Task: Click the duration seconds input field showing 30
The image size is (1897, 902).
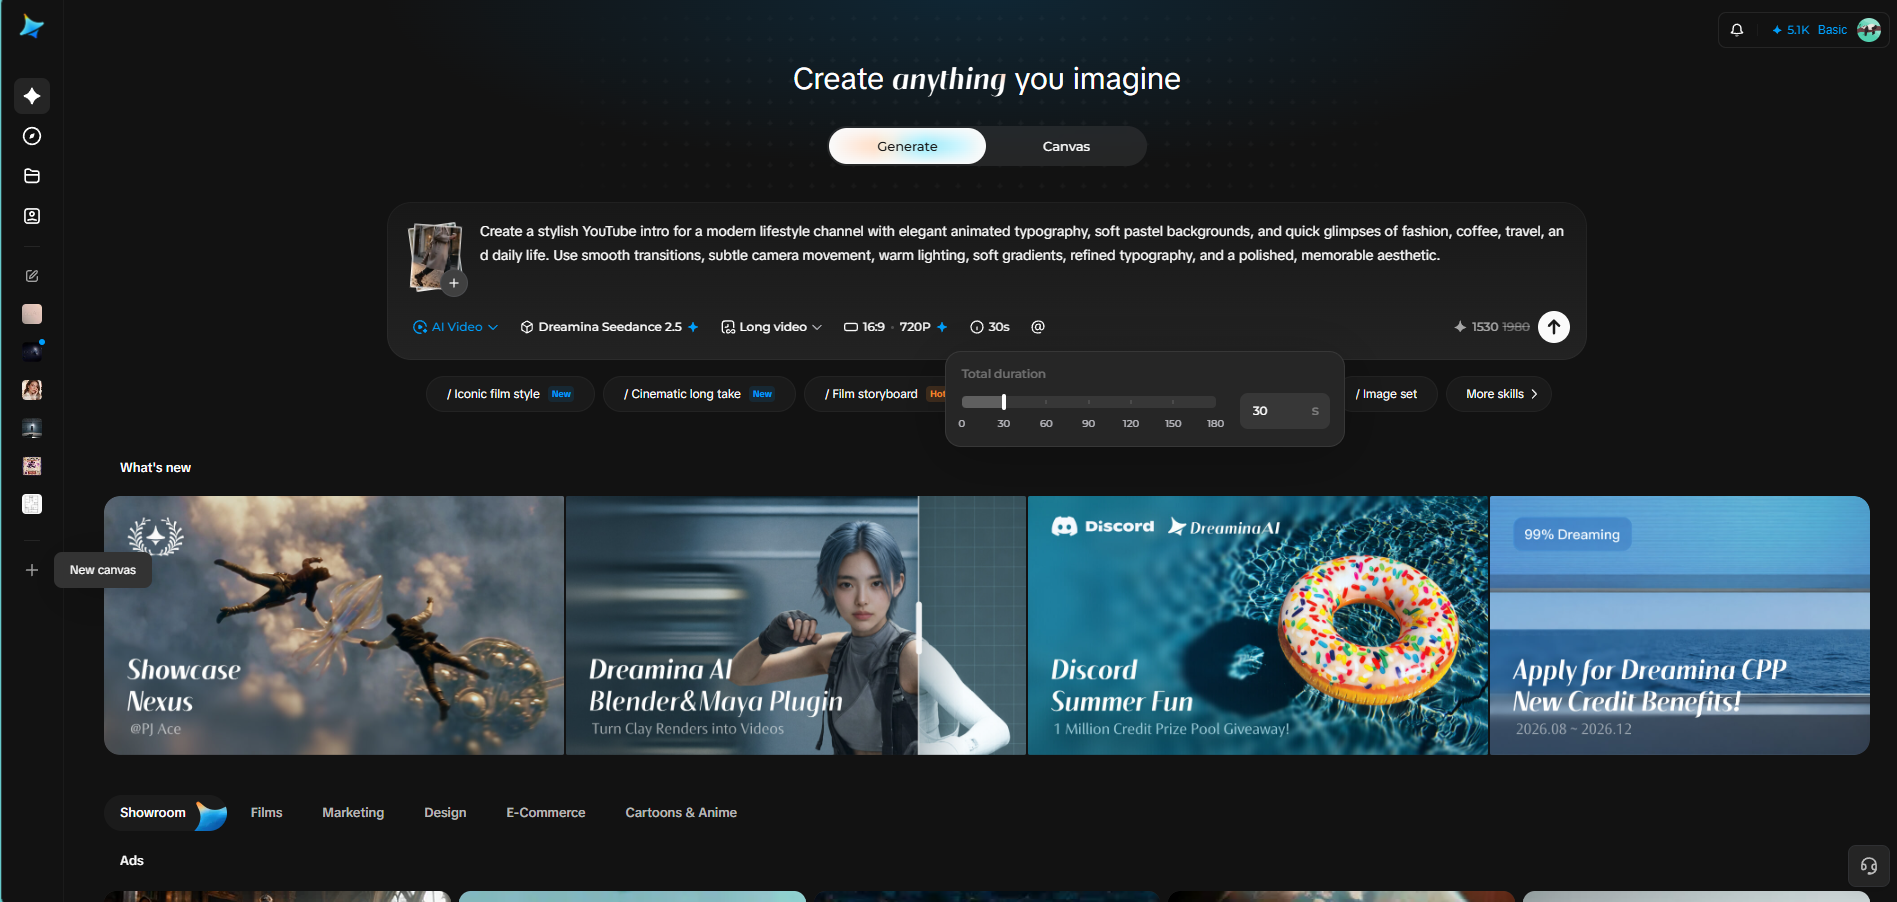Action: [x=1285, y=411]
